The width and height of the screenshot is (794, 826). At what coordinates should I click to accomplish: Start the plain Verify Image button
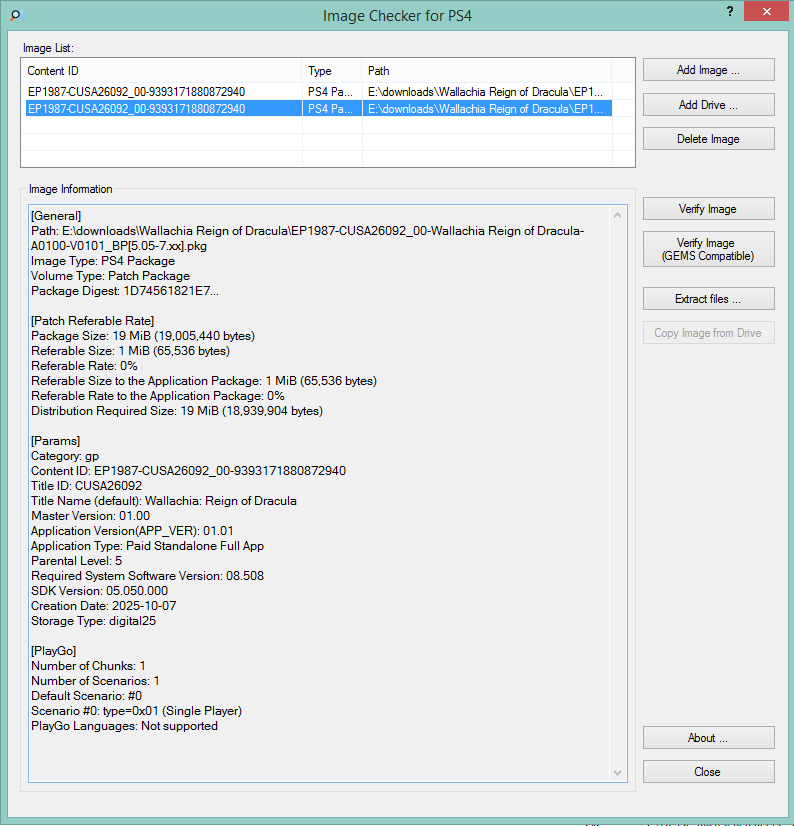click(708, 209)
